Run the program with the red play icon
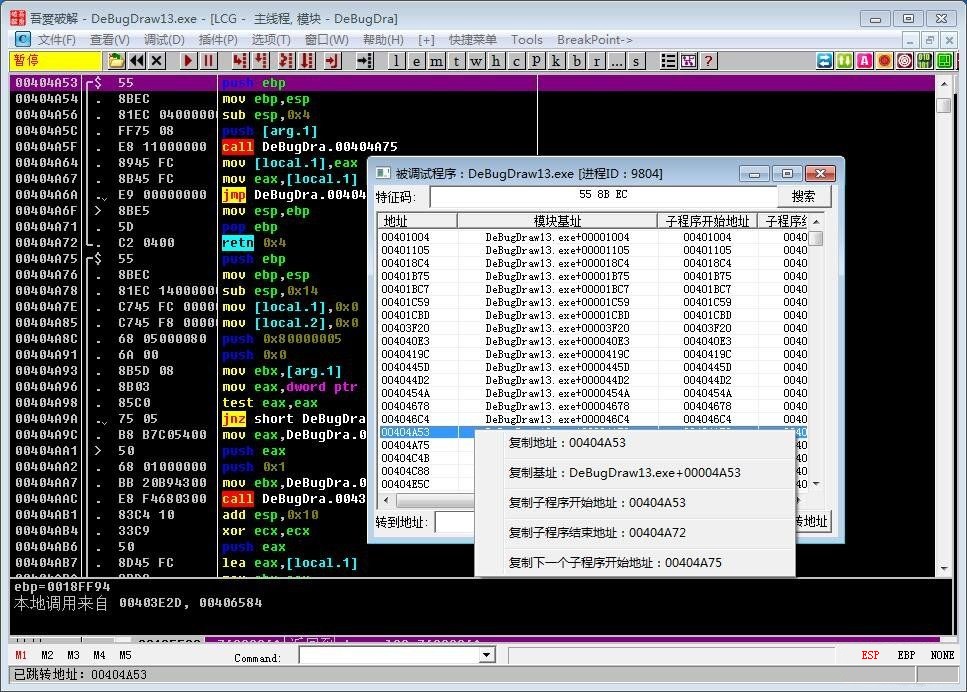Viewport: 967px width, 692px height. [x=187, y=60]
